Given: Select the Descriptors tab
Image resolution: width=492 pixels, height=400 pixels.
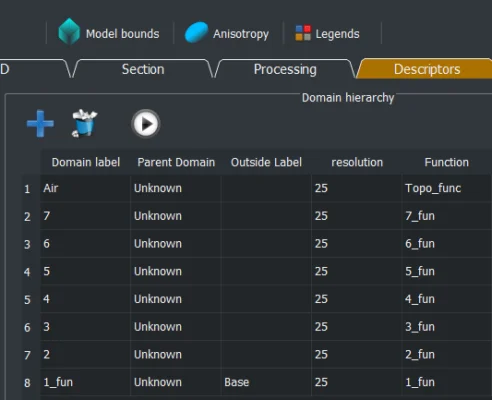Looking at the screenshot, I should click(x=426, y=69).
